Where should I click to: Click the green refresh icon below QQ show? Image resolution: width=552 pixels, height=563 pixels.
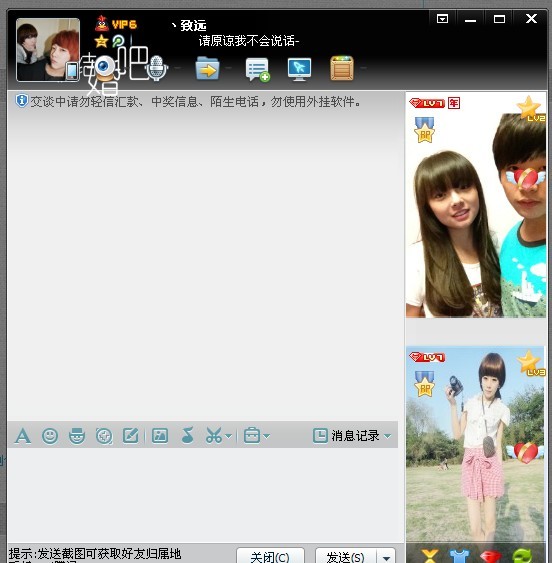click(x=523, y=556)
